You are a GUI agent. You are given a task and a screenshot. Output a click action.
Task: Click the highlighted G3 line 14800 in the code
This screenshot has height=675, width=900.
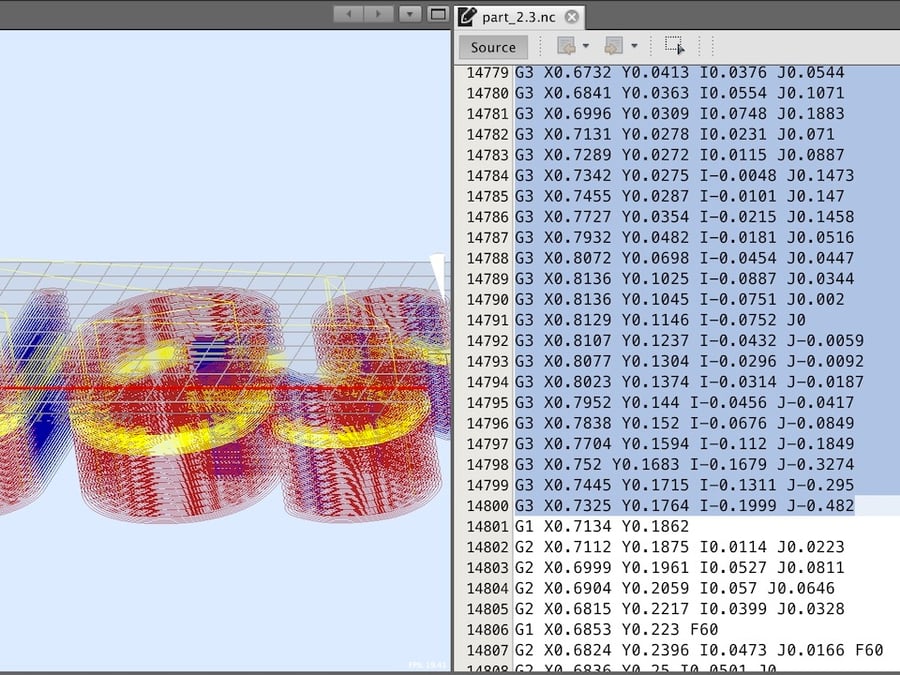click(680, 507)
